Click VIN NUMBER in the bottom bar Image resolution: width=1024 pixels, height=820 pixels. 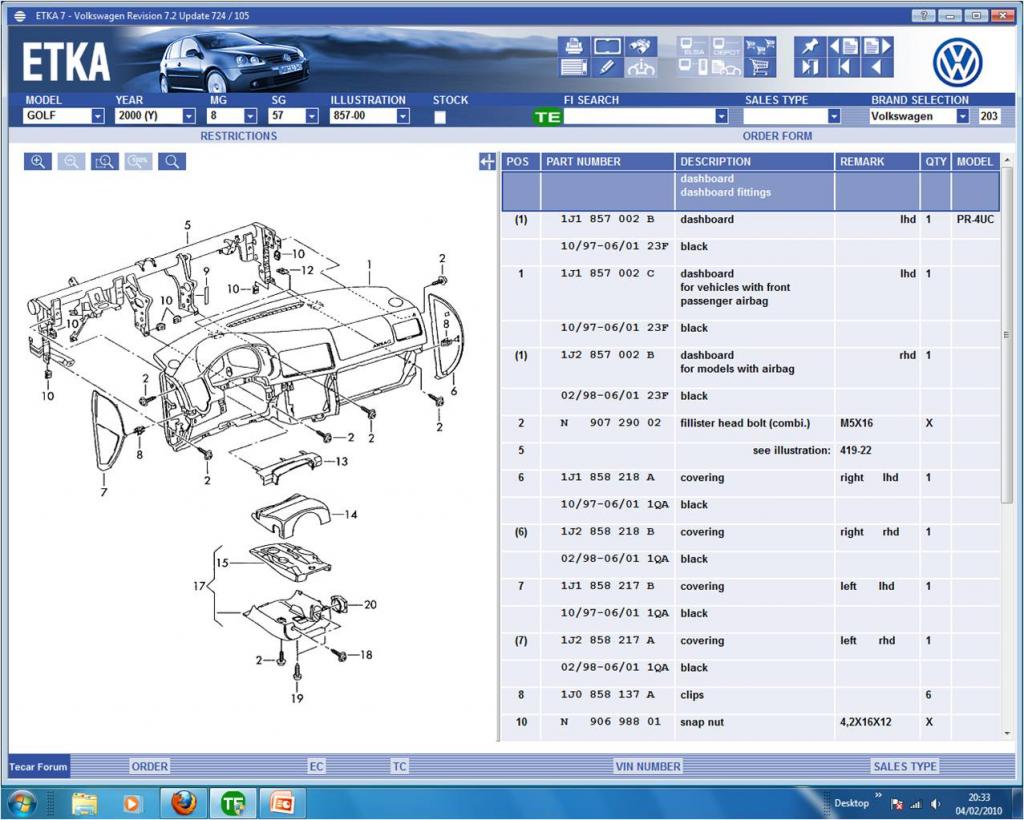pos(648,766)
